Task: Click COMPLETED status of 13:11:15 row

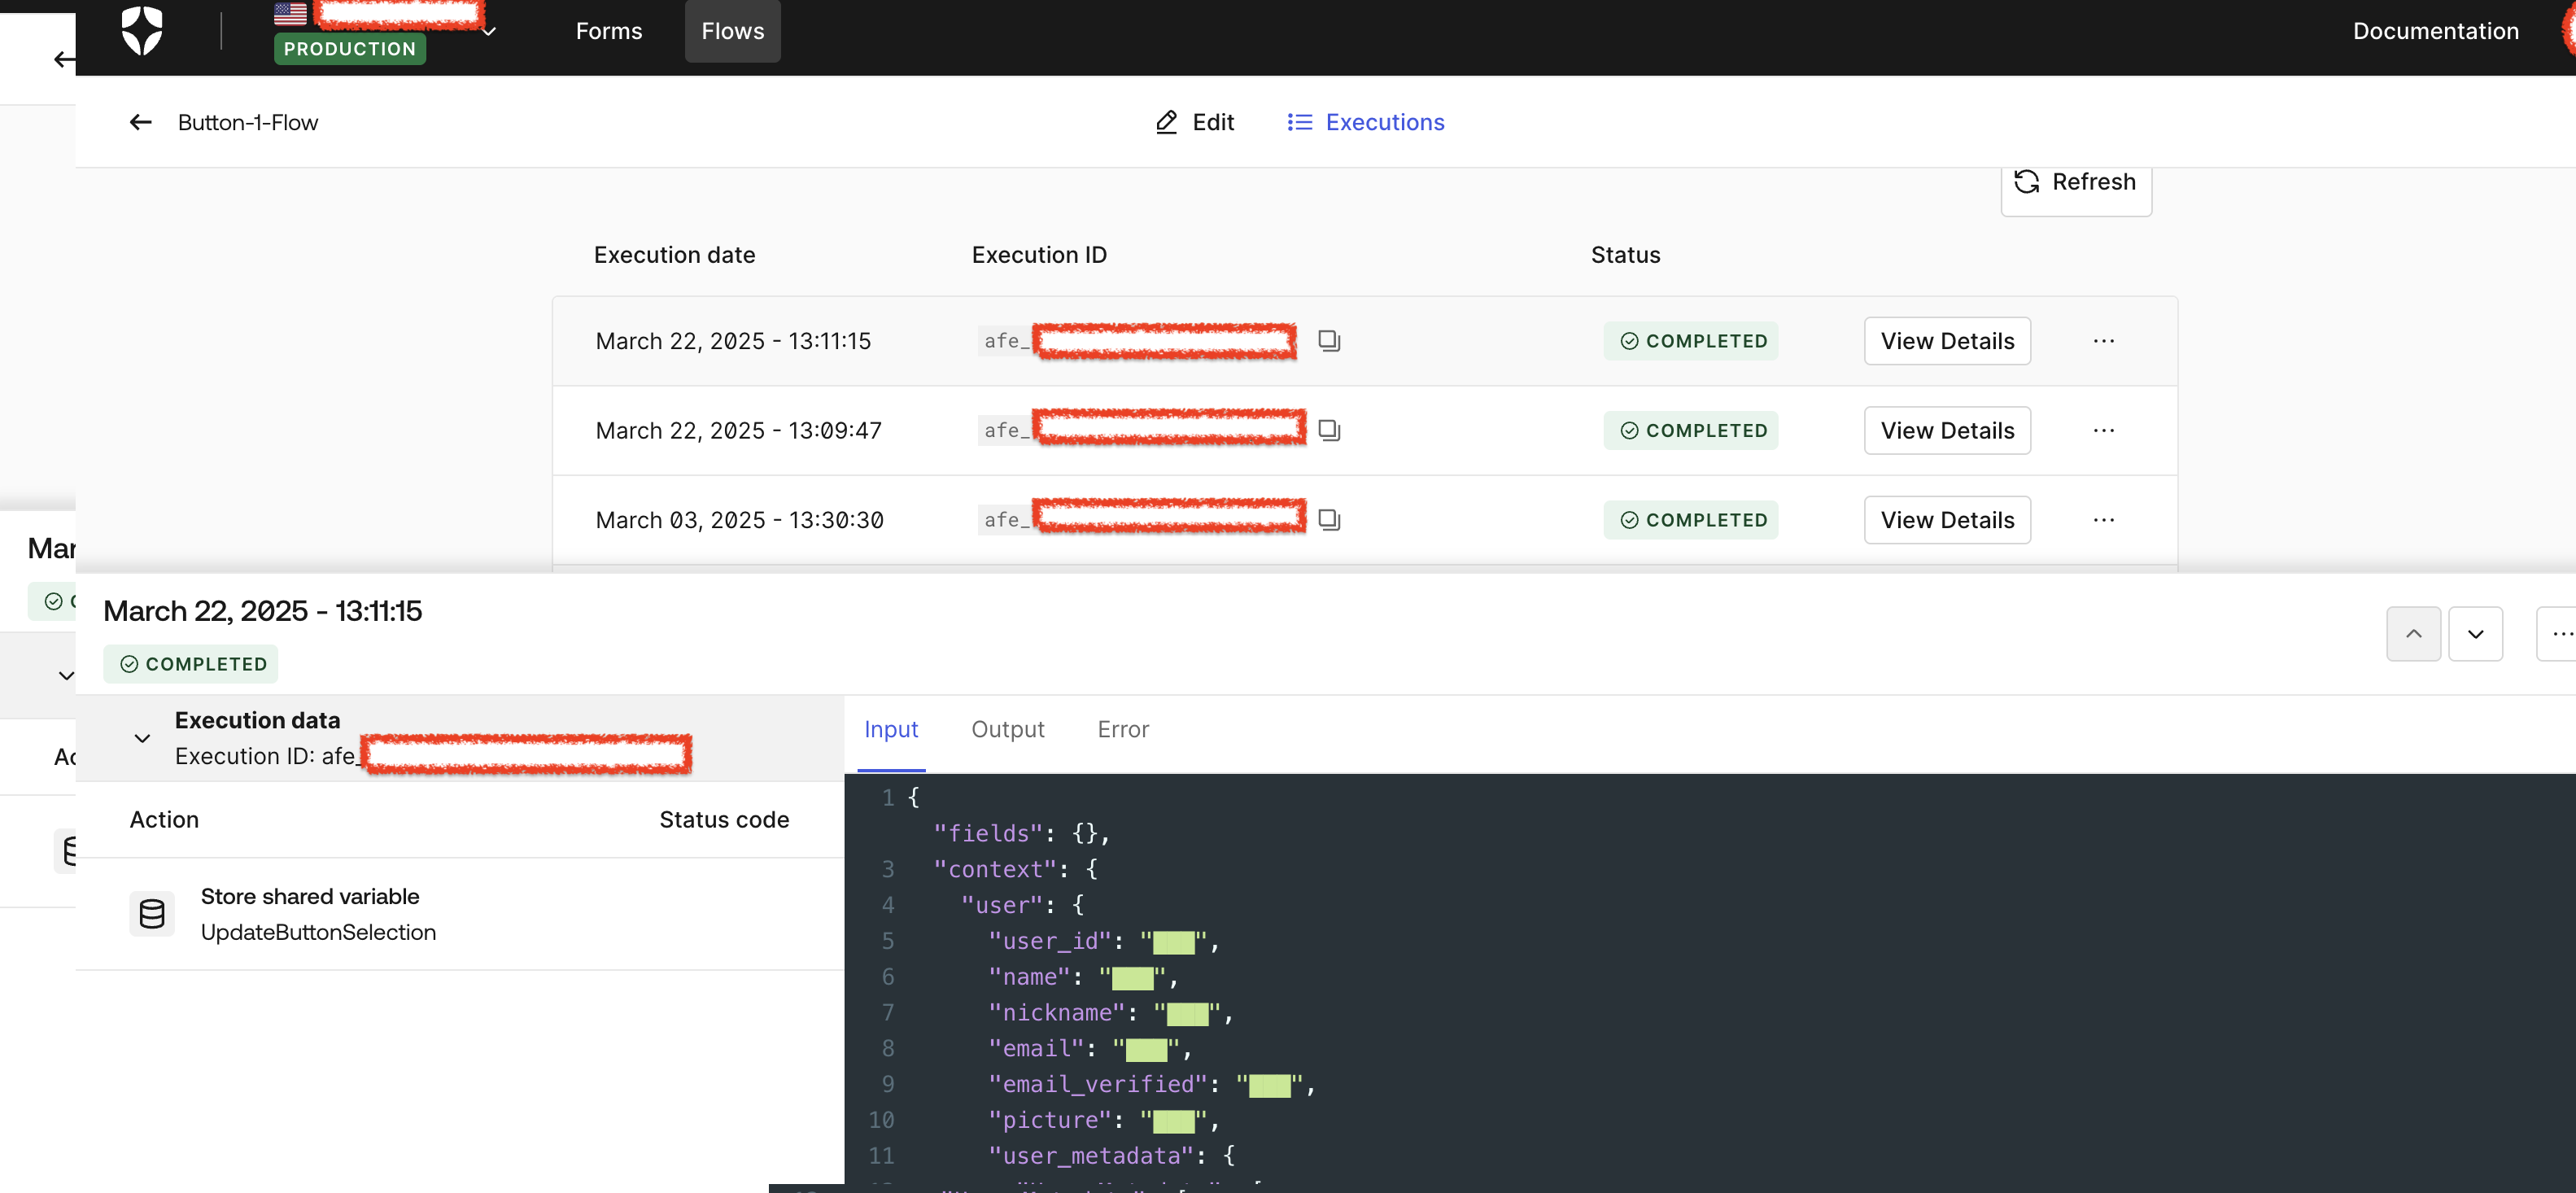Action: [1691, 341]
